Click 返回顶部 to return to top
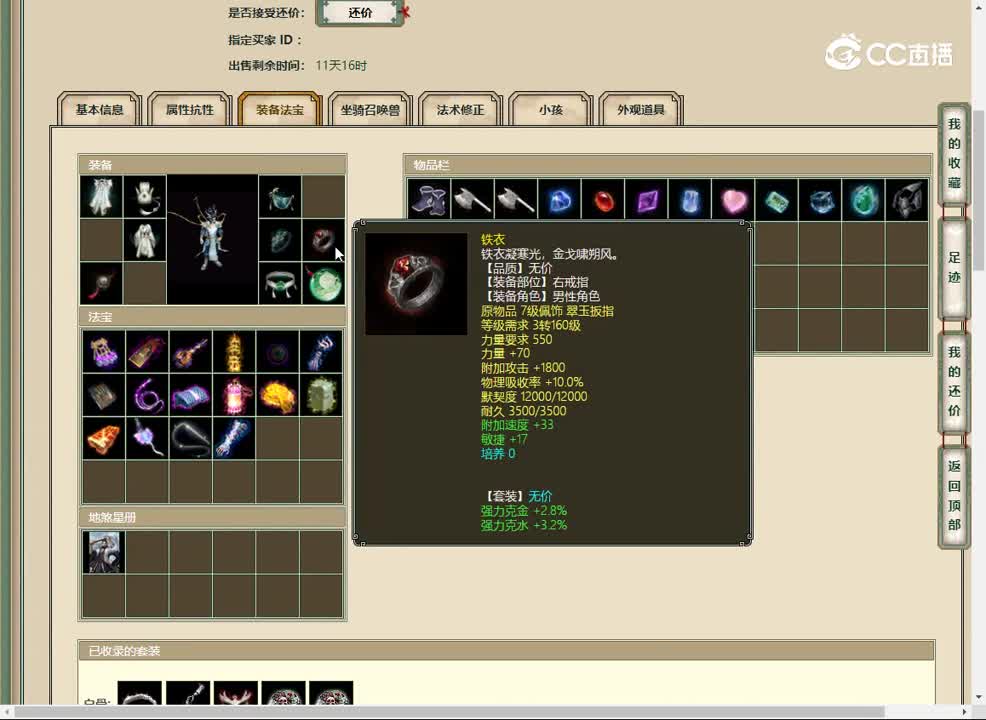 click(954, 496)
